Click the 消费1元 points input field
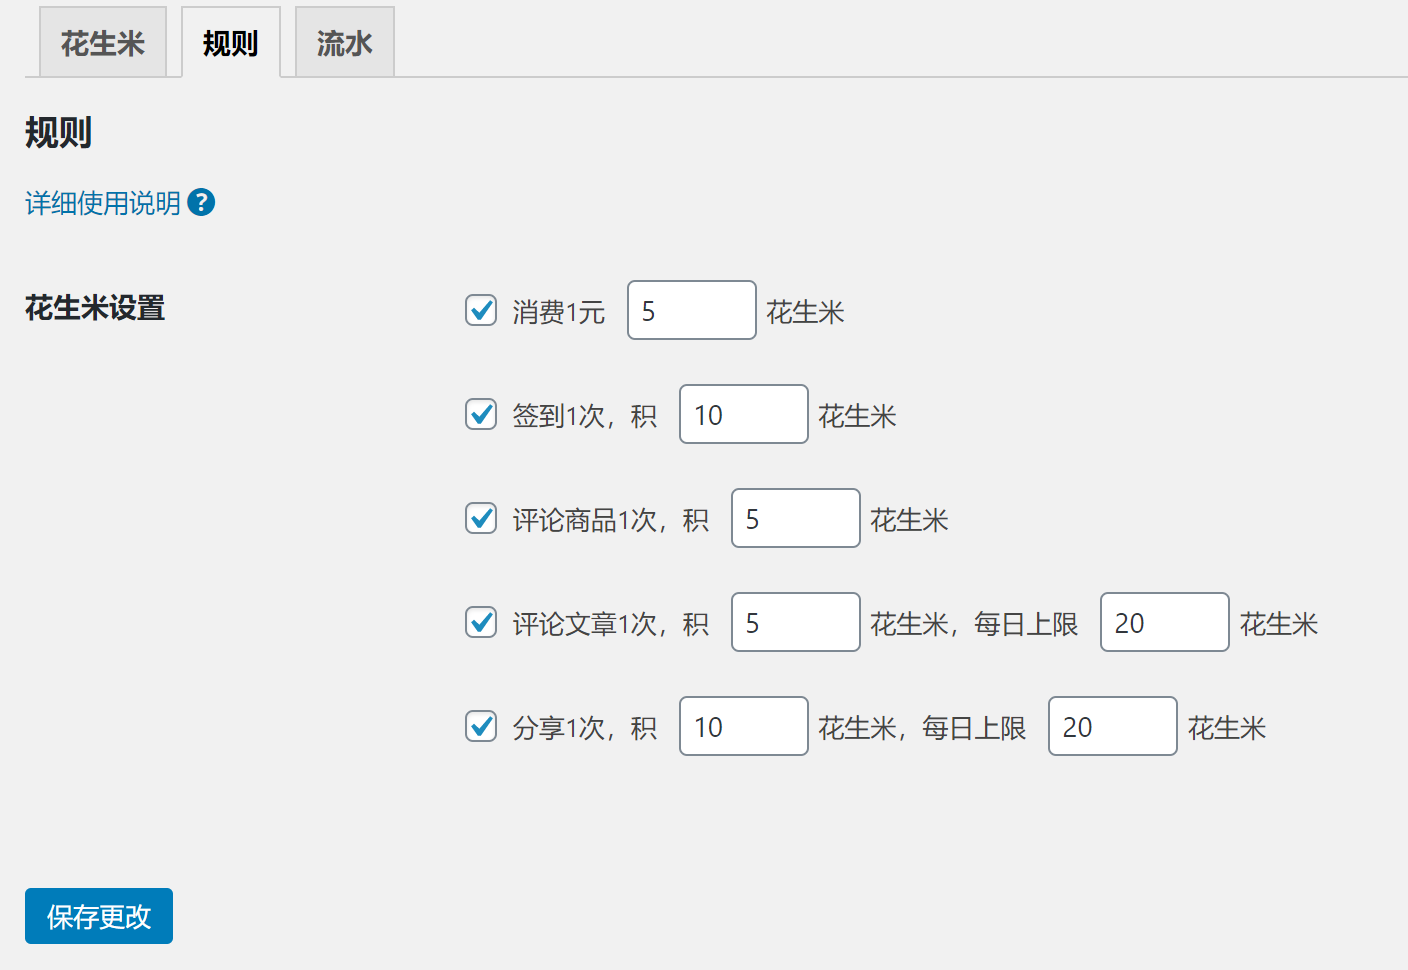Viewport: 1408px width, 970px height. tap(691, 311)
